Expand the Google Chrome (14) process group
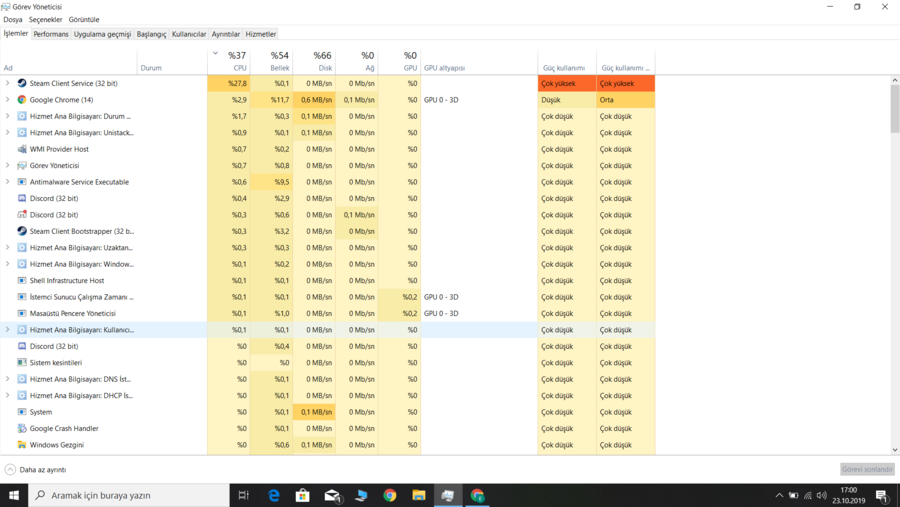The height and width of the screenshot is (507, 900). click(7, 100)
